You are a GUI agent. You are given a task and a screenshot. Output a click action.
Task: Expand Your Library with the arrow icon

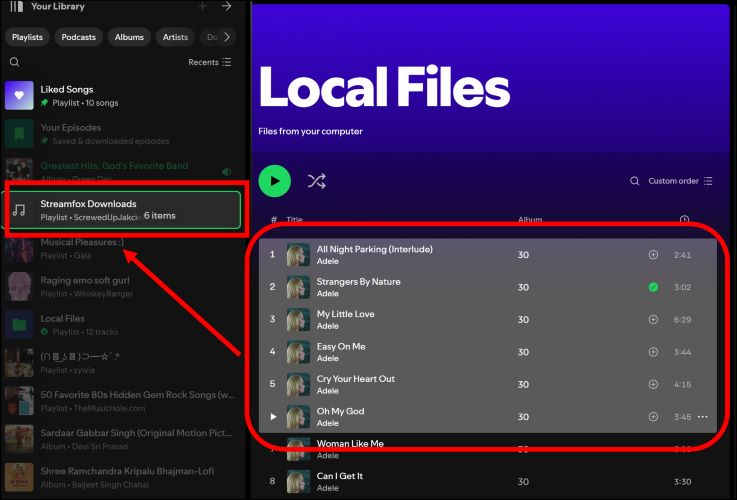tap(227, 7)
